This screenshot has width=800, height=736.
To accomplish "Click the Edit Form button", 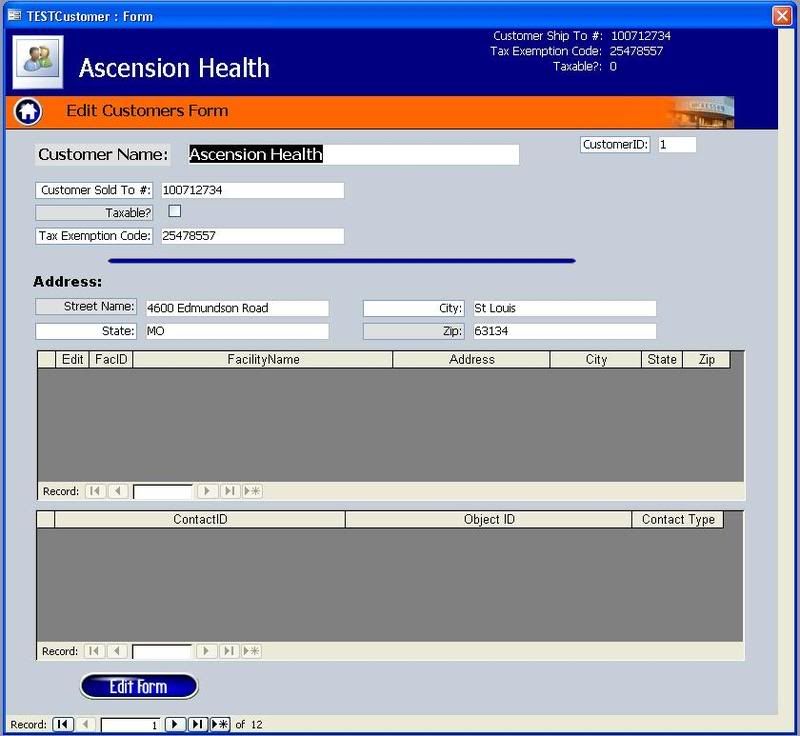I will (139, 687).
